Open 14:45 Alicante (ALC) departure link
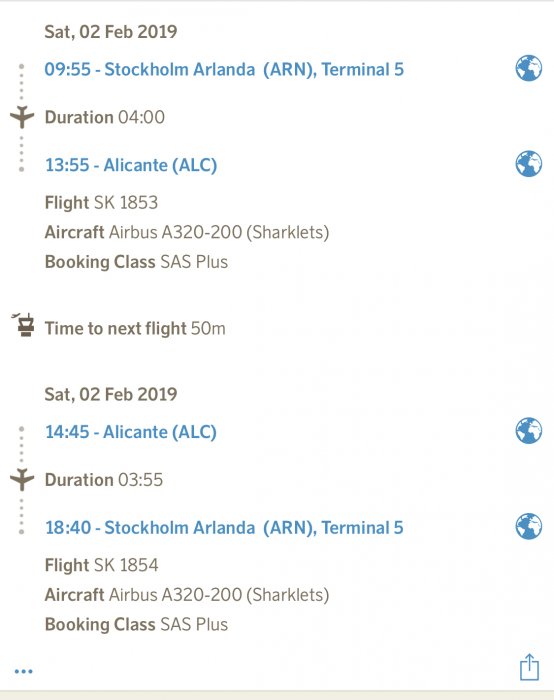The height and width of the screenshot is (700, 554). 131,432
